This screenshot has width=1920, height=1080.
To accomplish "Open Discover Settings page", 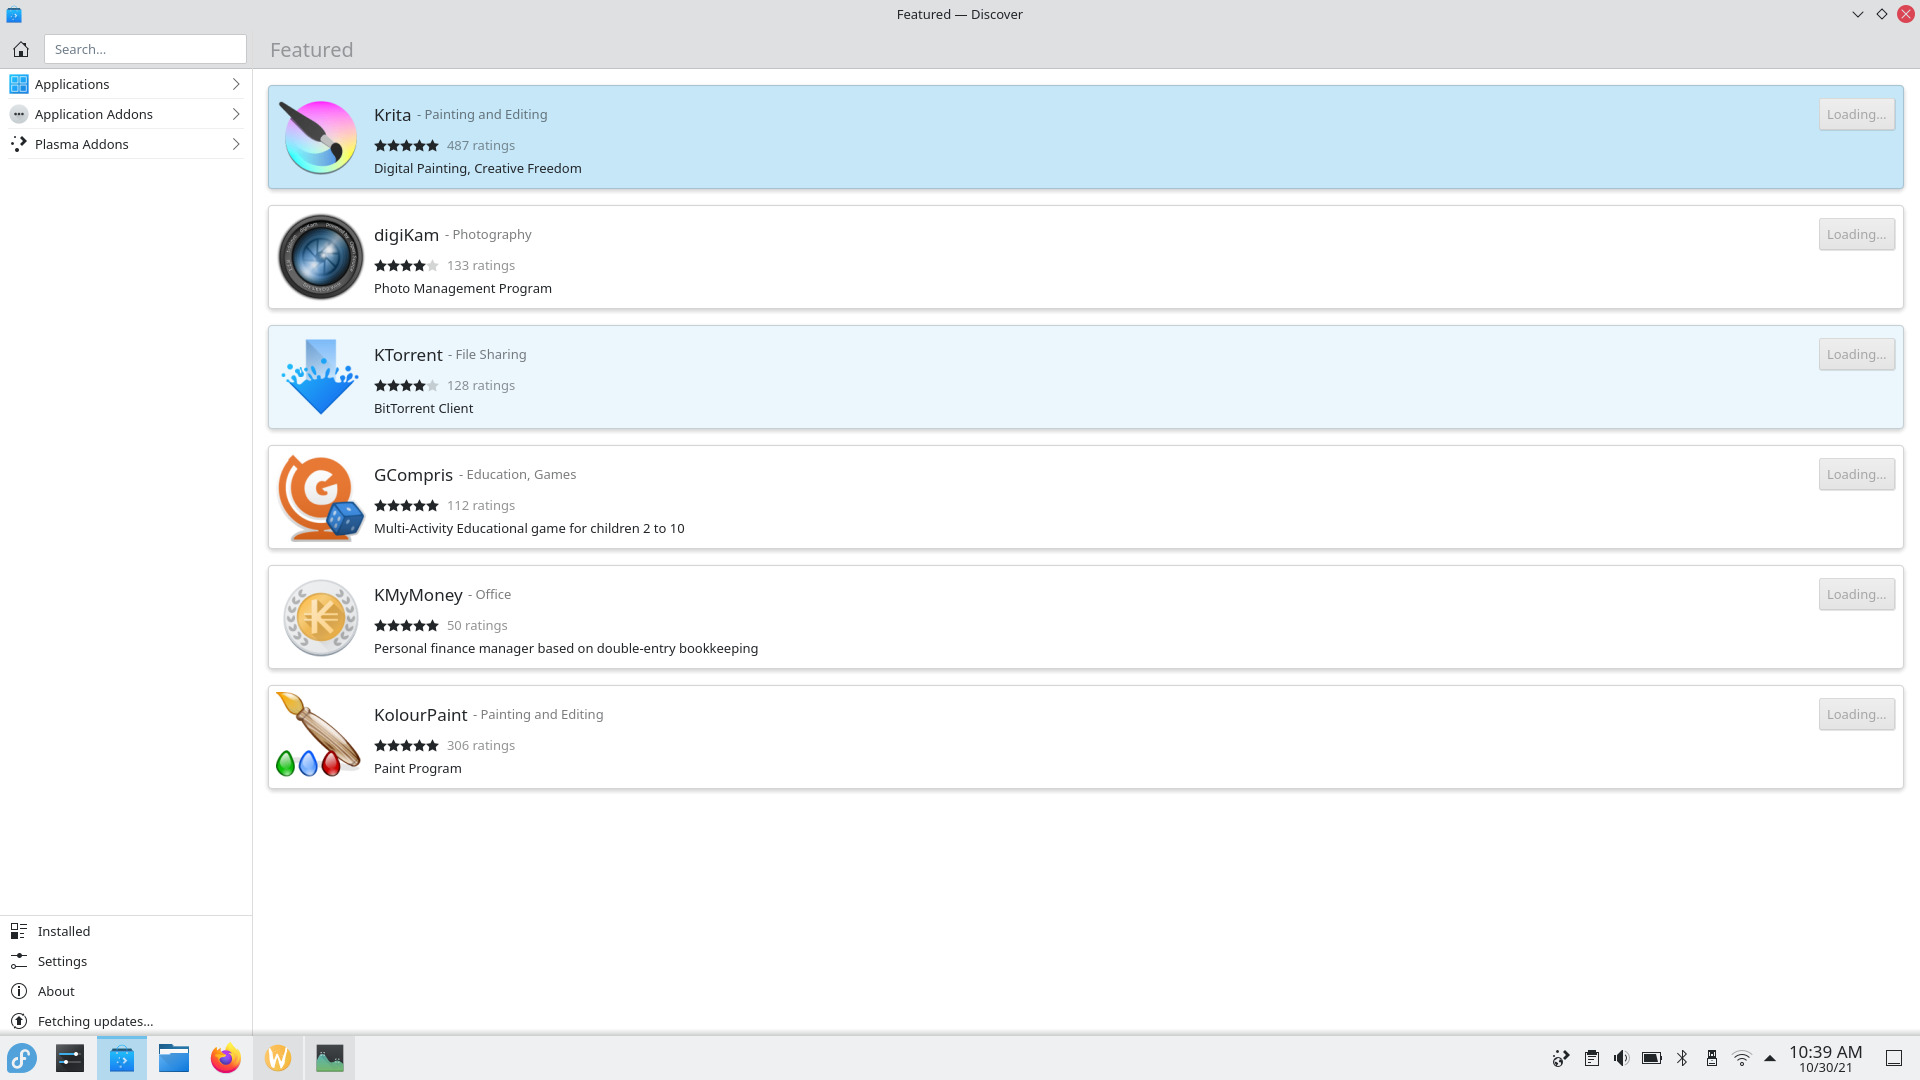I will tap(62, 961).
